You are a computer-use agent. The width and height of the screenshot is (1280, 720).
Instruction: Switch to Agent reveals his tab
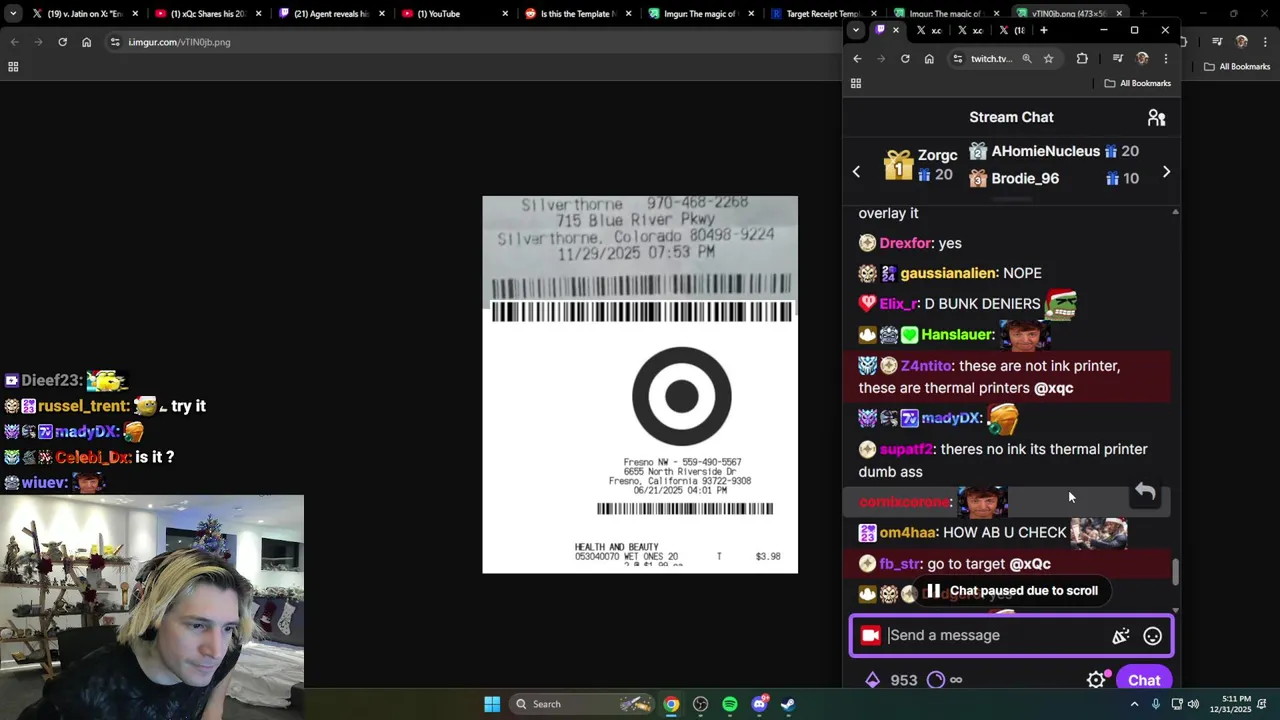pyautogui.click(x=331, y=14)
